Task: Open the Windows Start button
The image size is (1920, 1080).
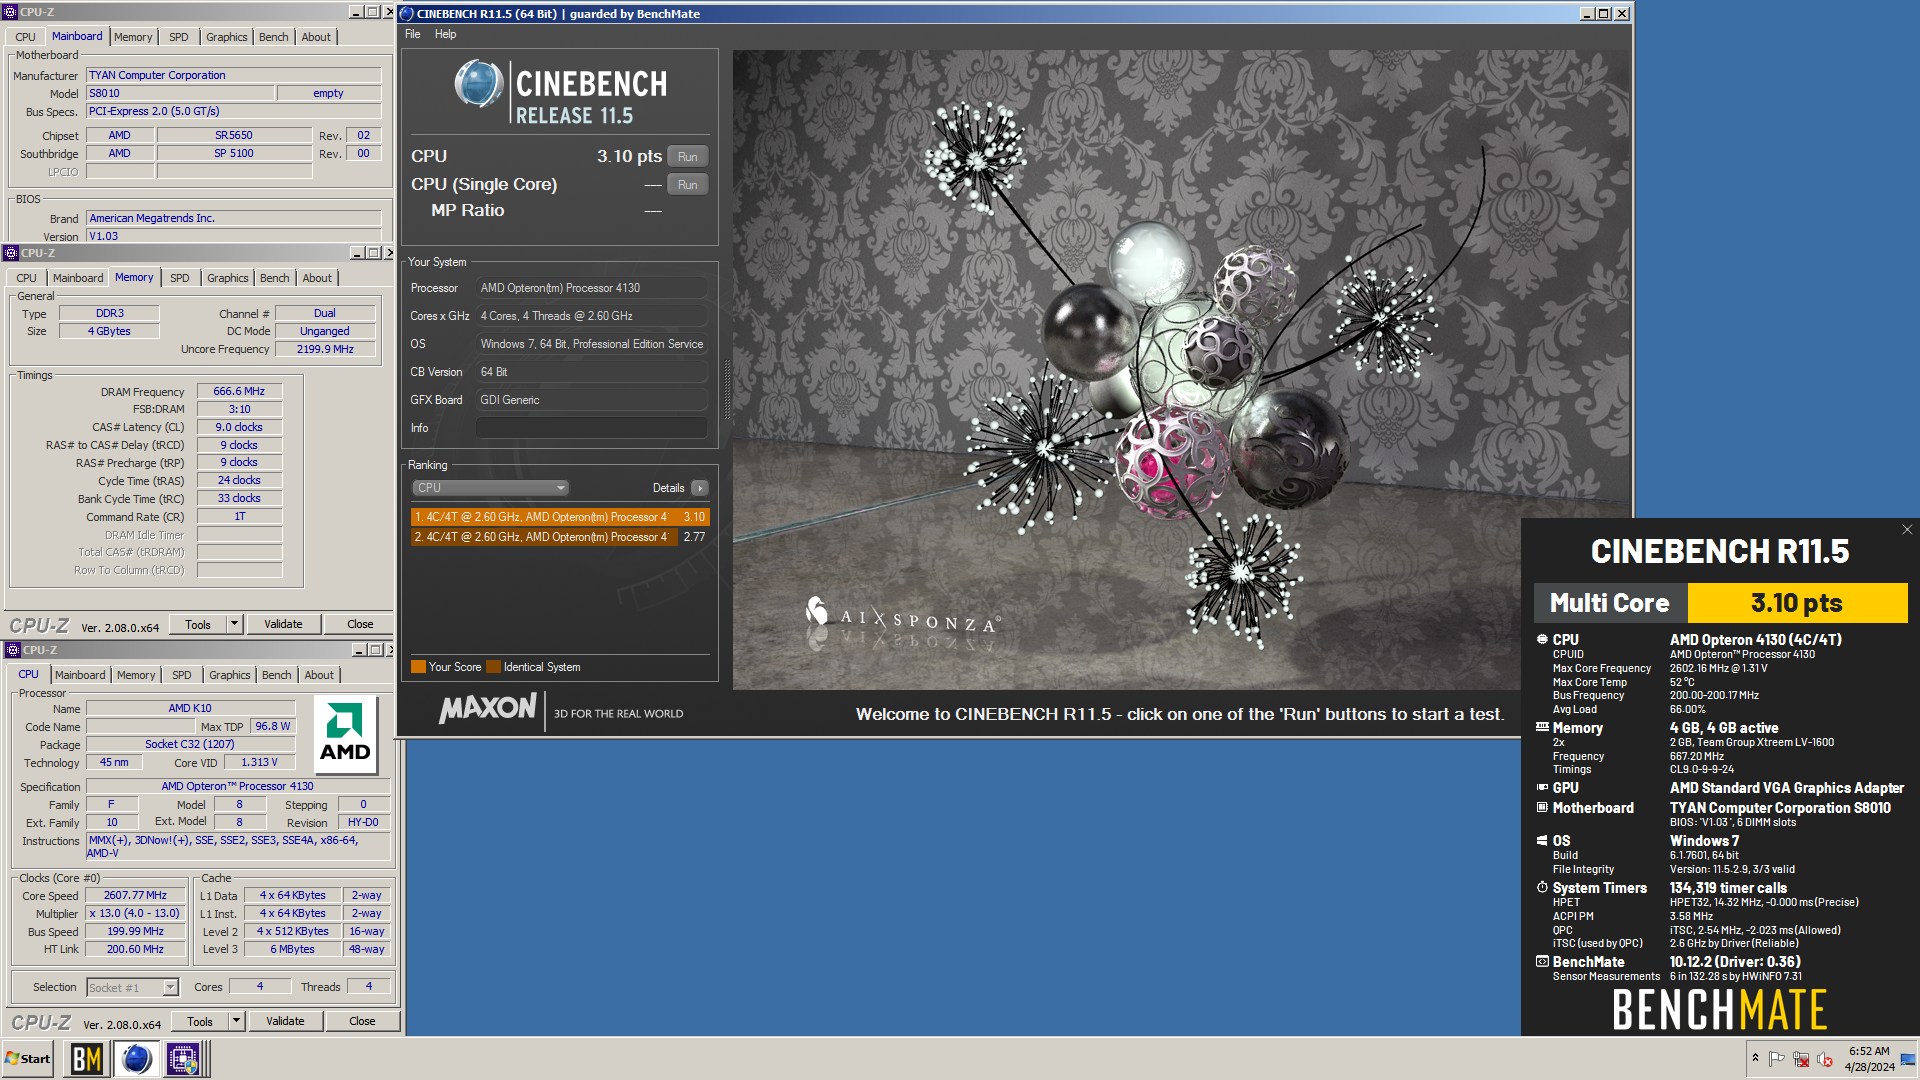Action: pos(28,1059)
